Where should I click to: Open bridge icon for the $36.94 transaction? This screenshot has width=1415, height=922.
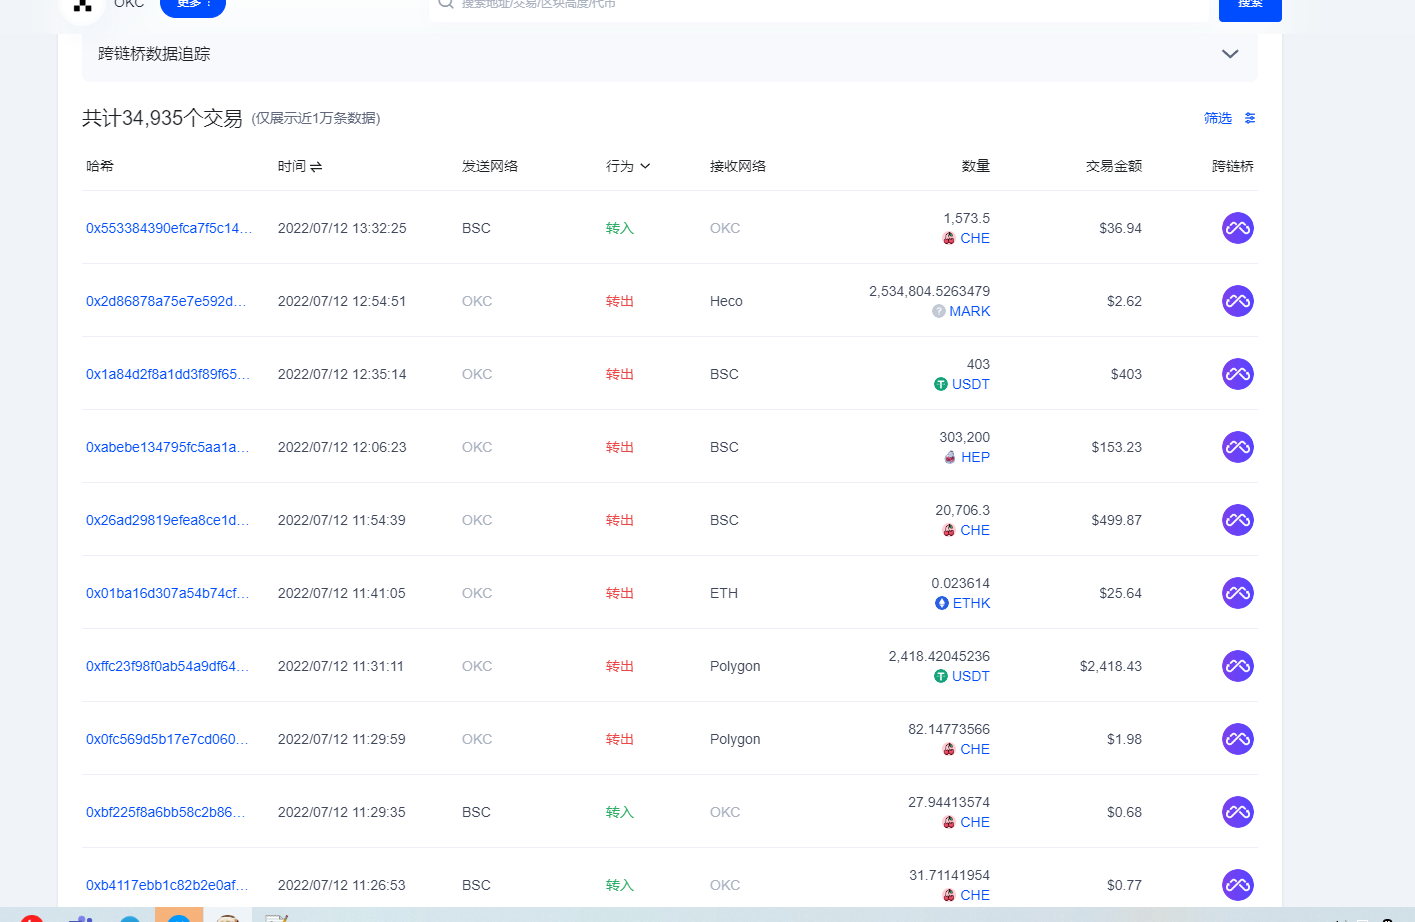click(1237, 228)
